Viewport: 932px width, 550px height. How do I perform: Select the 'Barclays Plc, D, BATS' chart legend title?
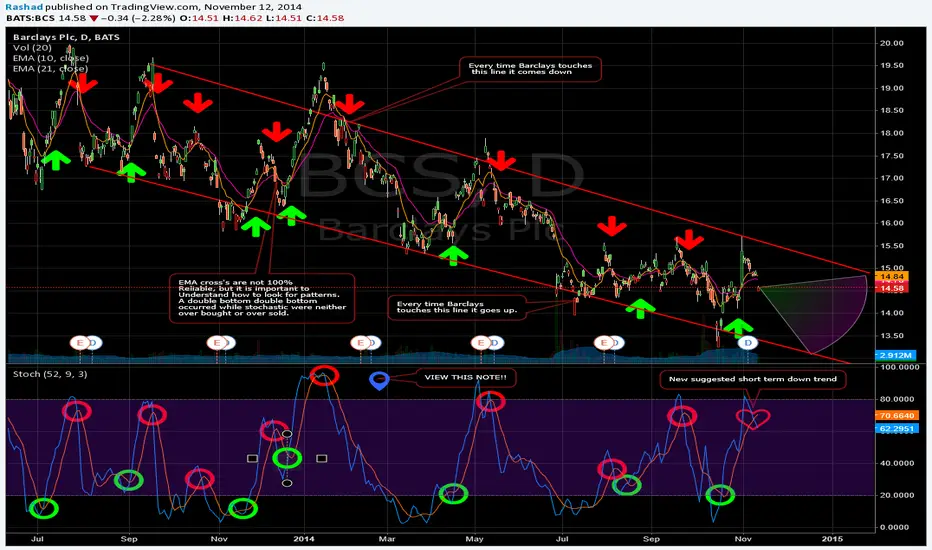point(66,37)
